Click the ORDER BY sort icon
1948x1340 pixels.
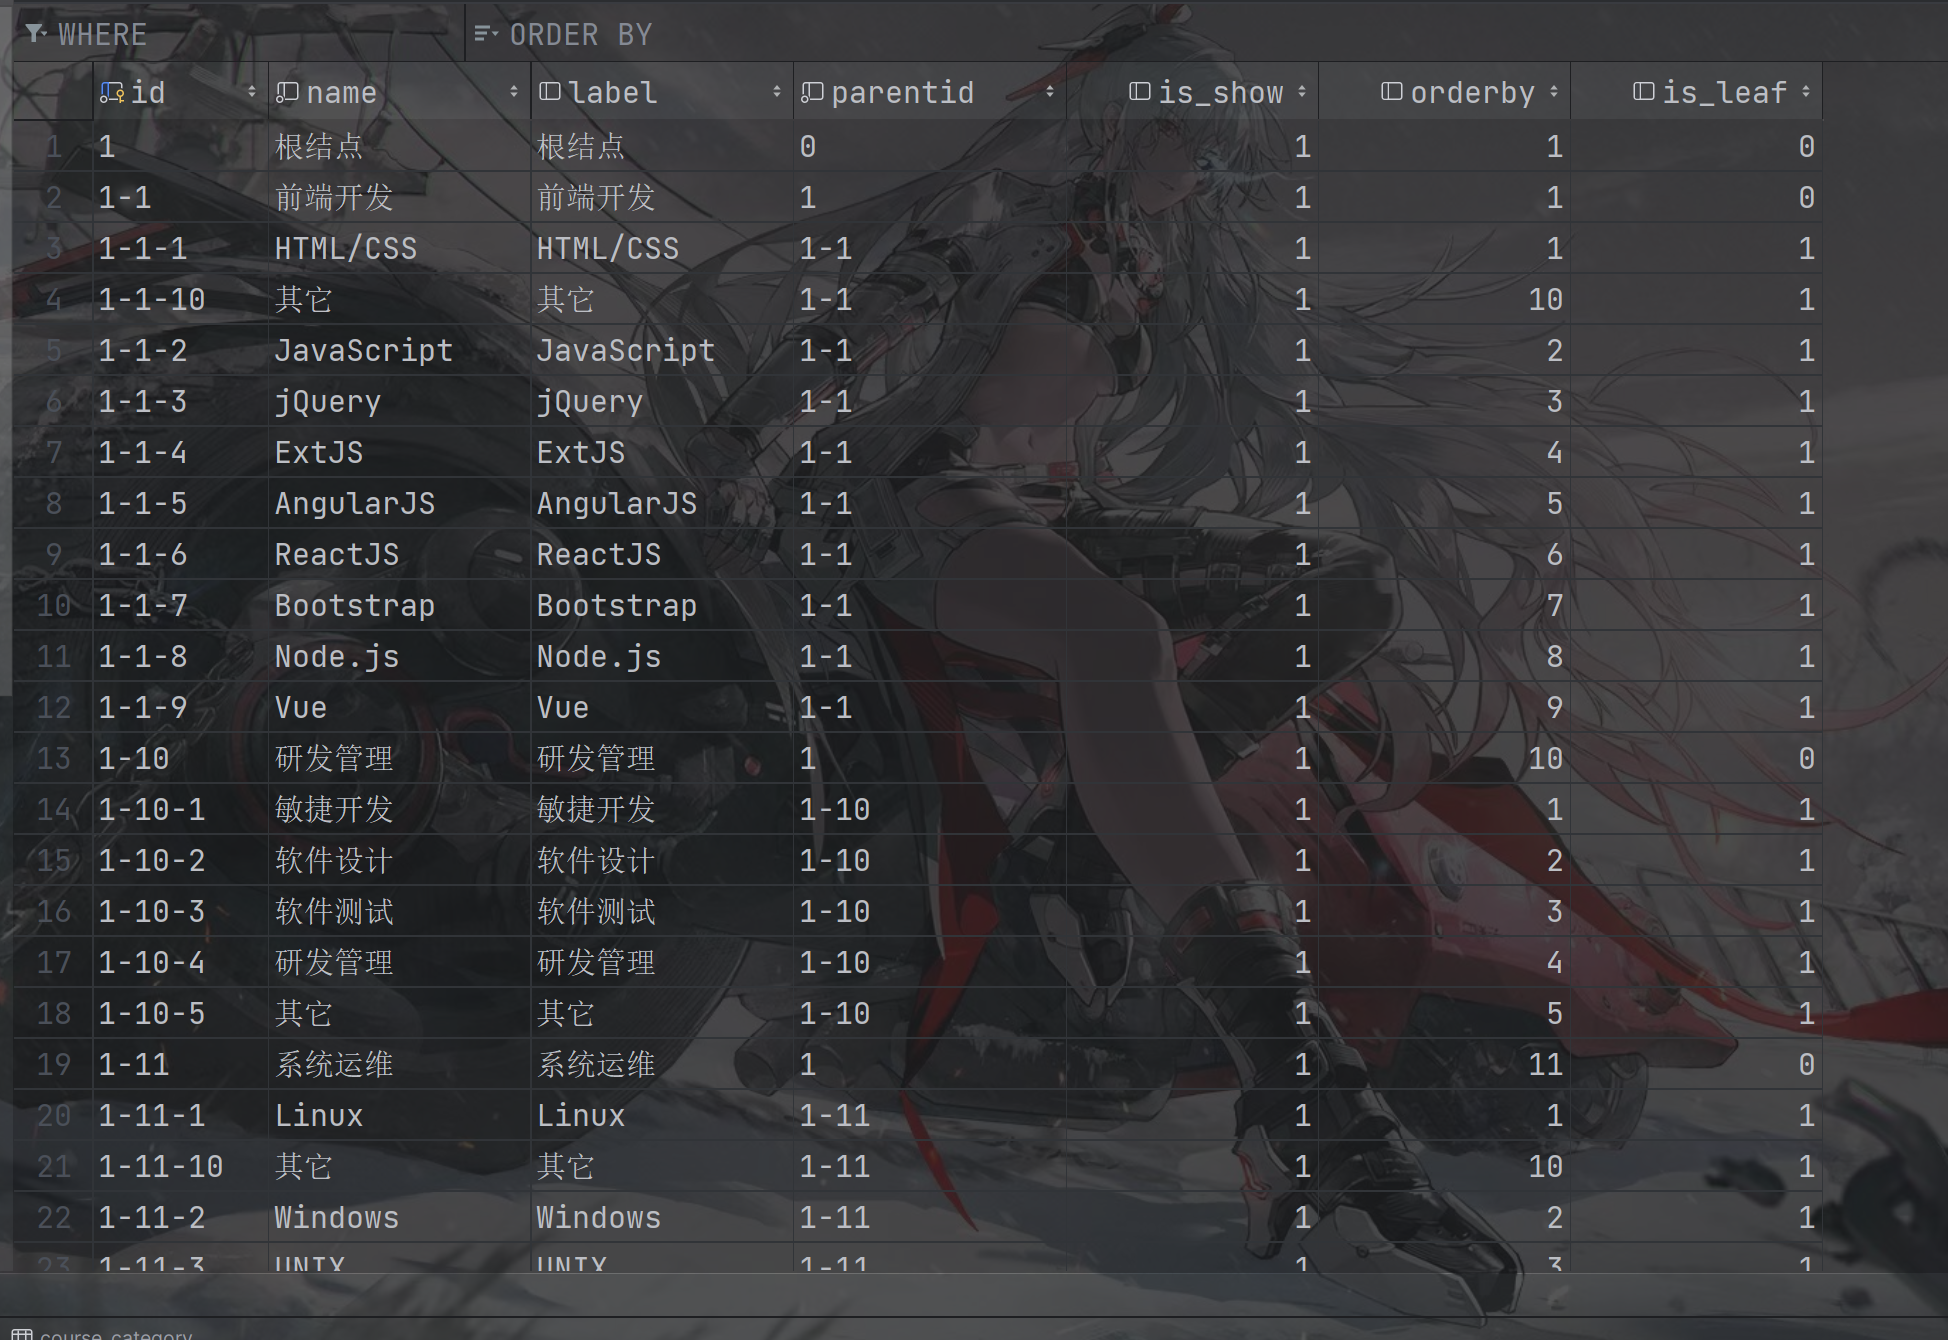tap(485, 34)
